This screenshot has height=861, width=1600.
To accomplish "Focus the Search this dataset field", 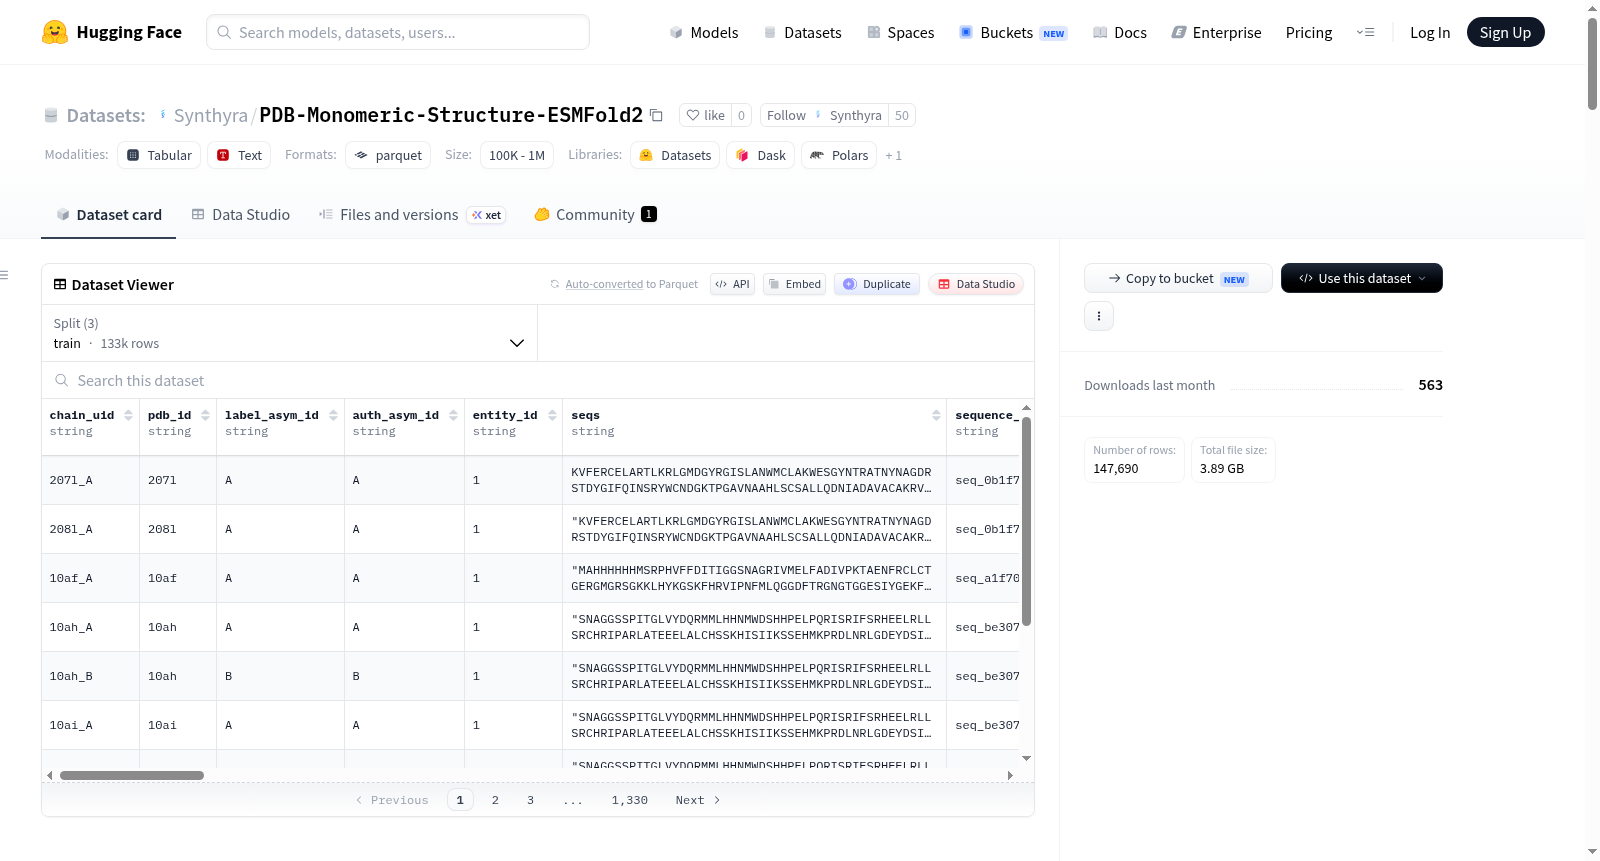I will point(538,380).
